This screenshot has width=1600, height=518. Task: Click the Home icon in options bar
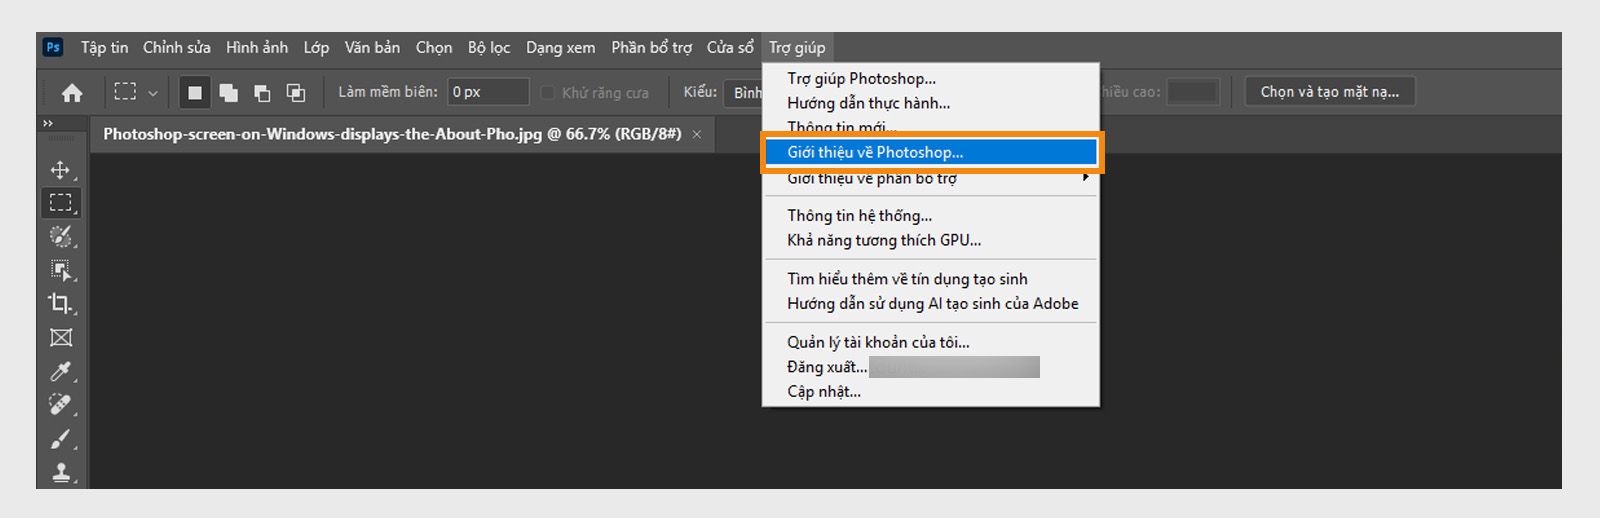point(72,93)
